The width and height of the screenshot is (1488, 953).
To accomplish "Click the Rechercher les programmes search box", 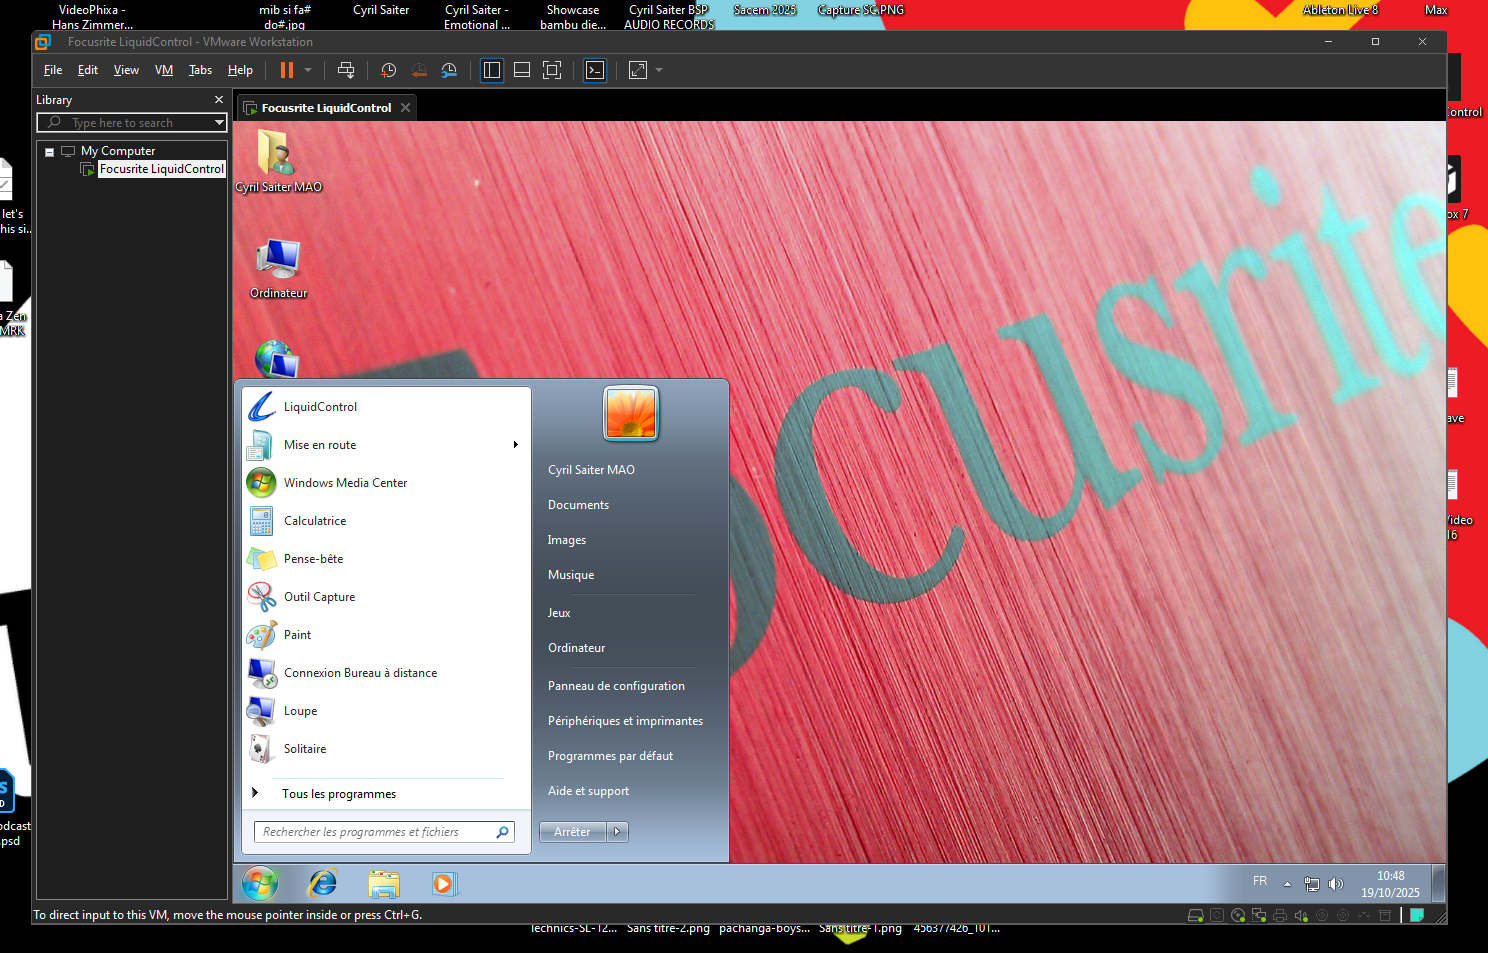I will point(385,832).
